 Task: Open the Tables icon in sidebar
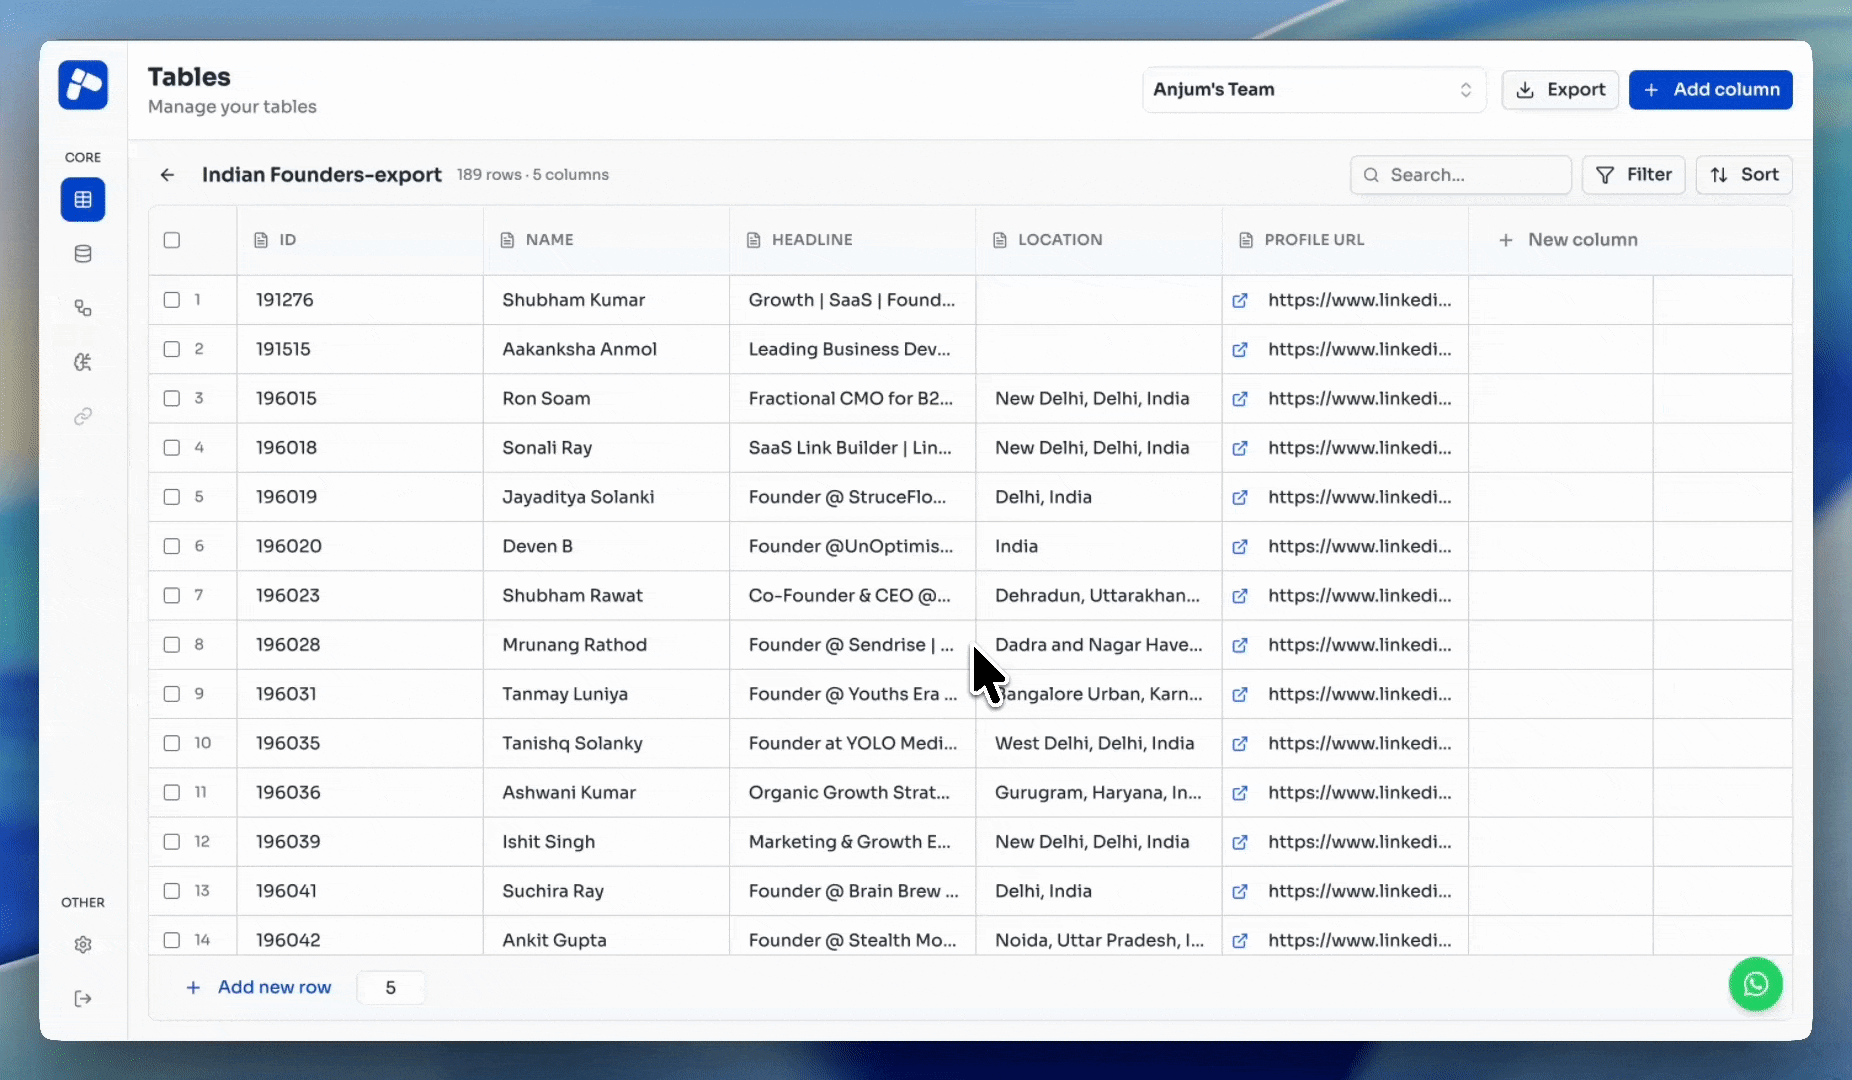click(83, 200)
